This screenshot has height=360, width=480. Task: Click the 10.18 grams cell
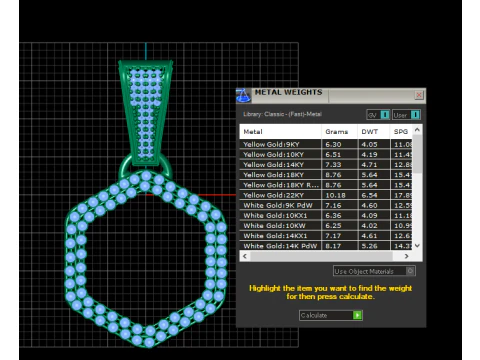(339, 195)
